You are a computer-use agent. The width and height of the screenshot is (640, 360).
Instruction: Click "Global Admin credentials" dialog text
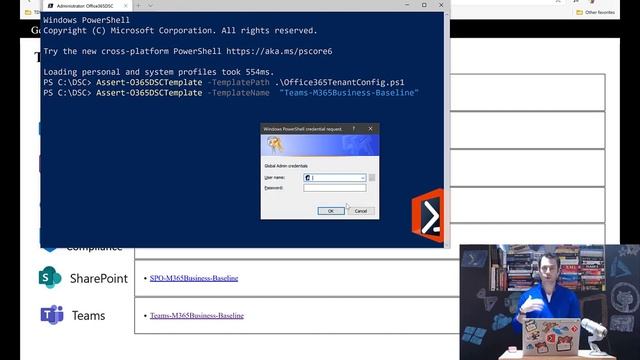click(286, 166)
